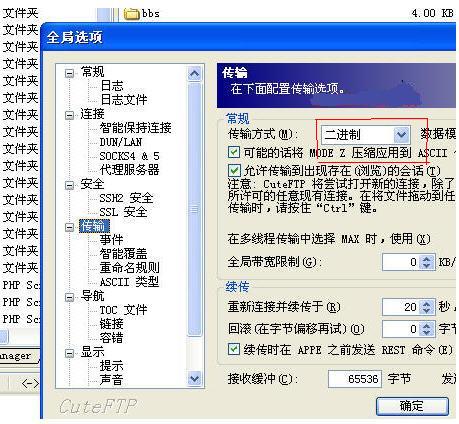Click the 重新连接并续传于 field showing 20
This screenshot has width=459, height=424.
point(402,307)
